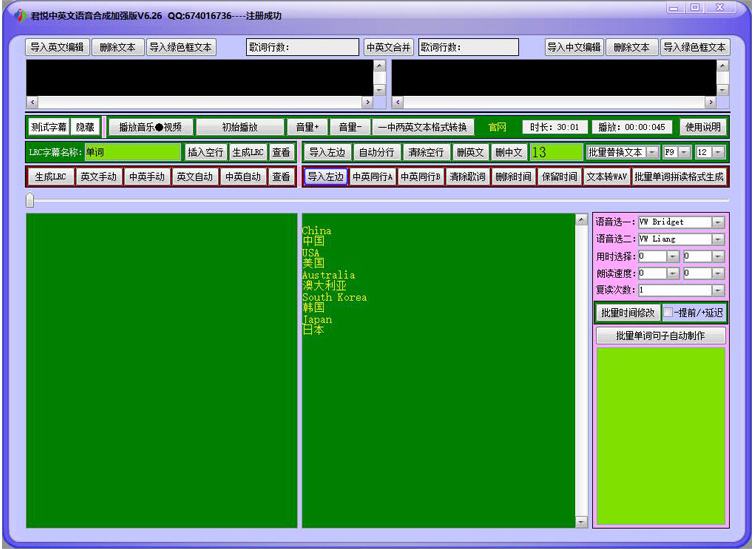Image resolution: width=753 pixels, height=549 pixels.
Task: Open the 语音选一 VW Bridget dropdown
Action: coord(717,222)
